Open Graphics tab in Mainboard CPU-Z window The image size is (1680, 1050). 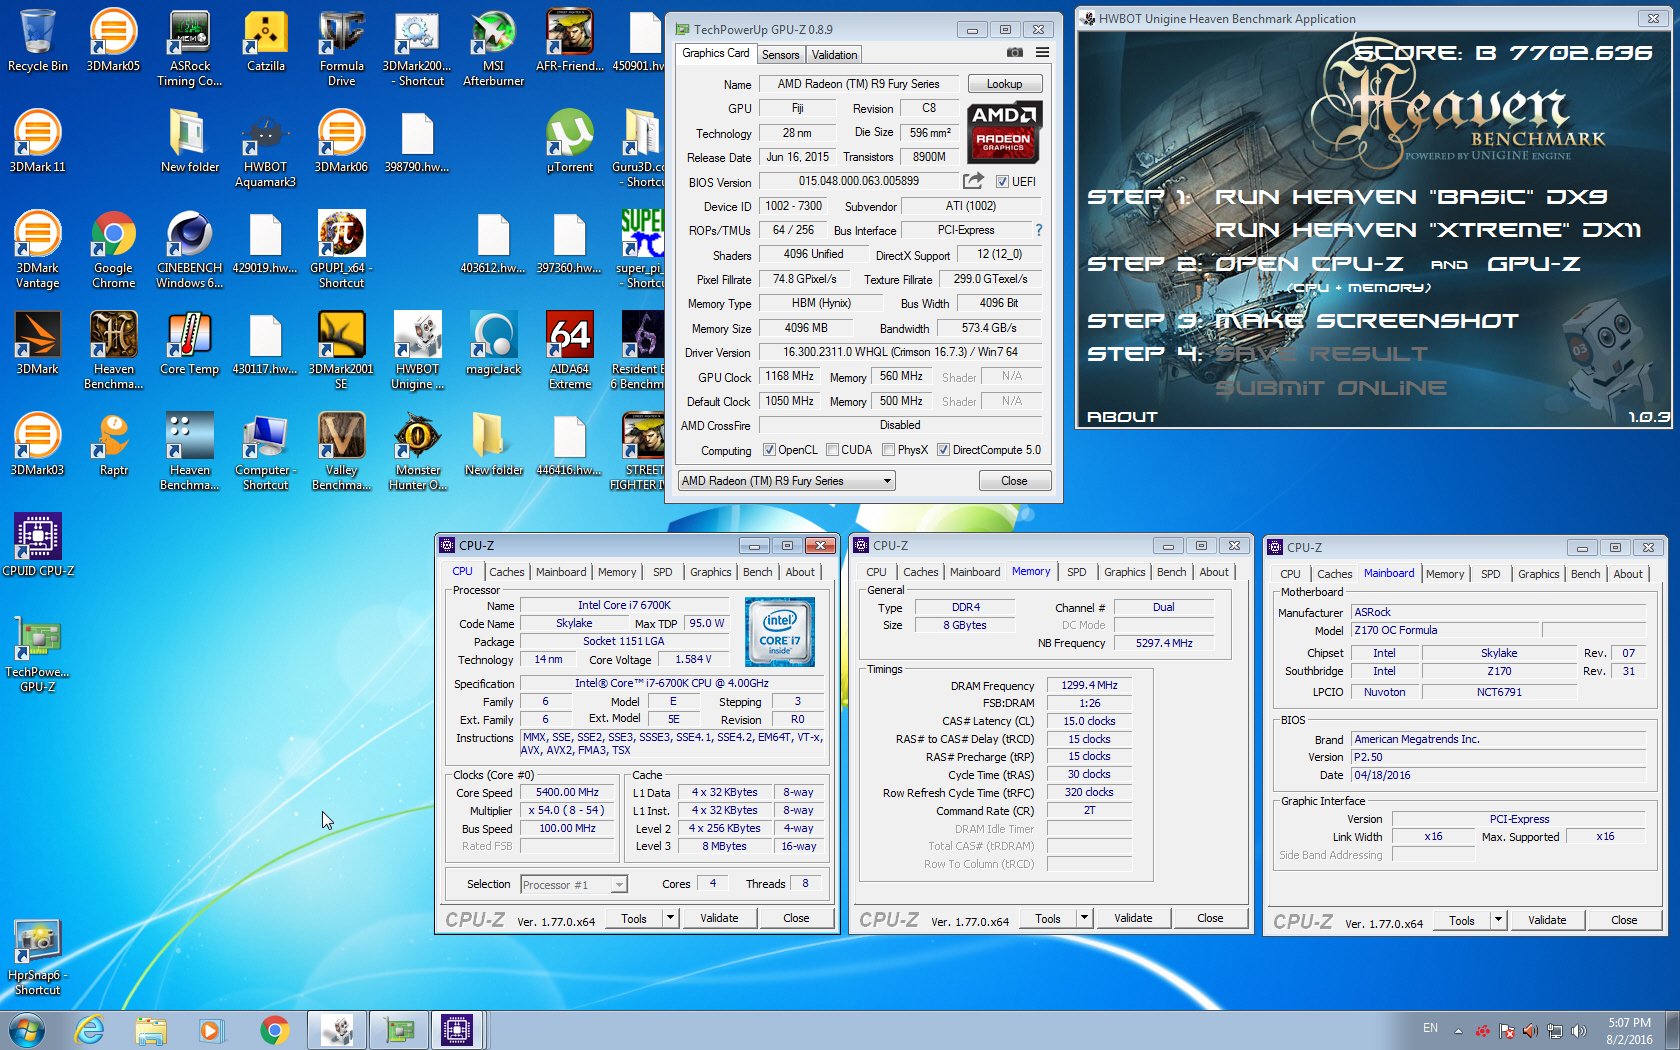(x=1538, y=574)
